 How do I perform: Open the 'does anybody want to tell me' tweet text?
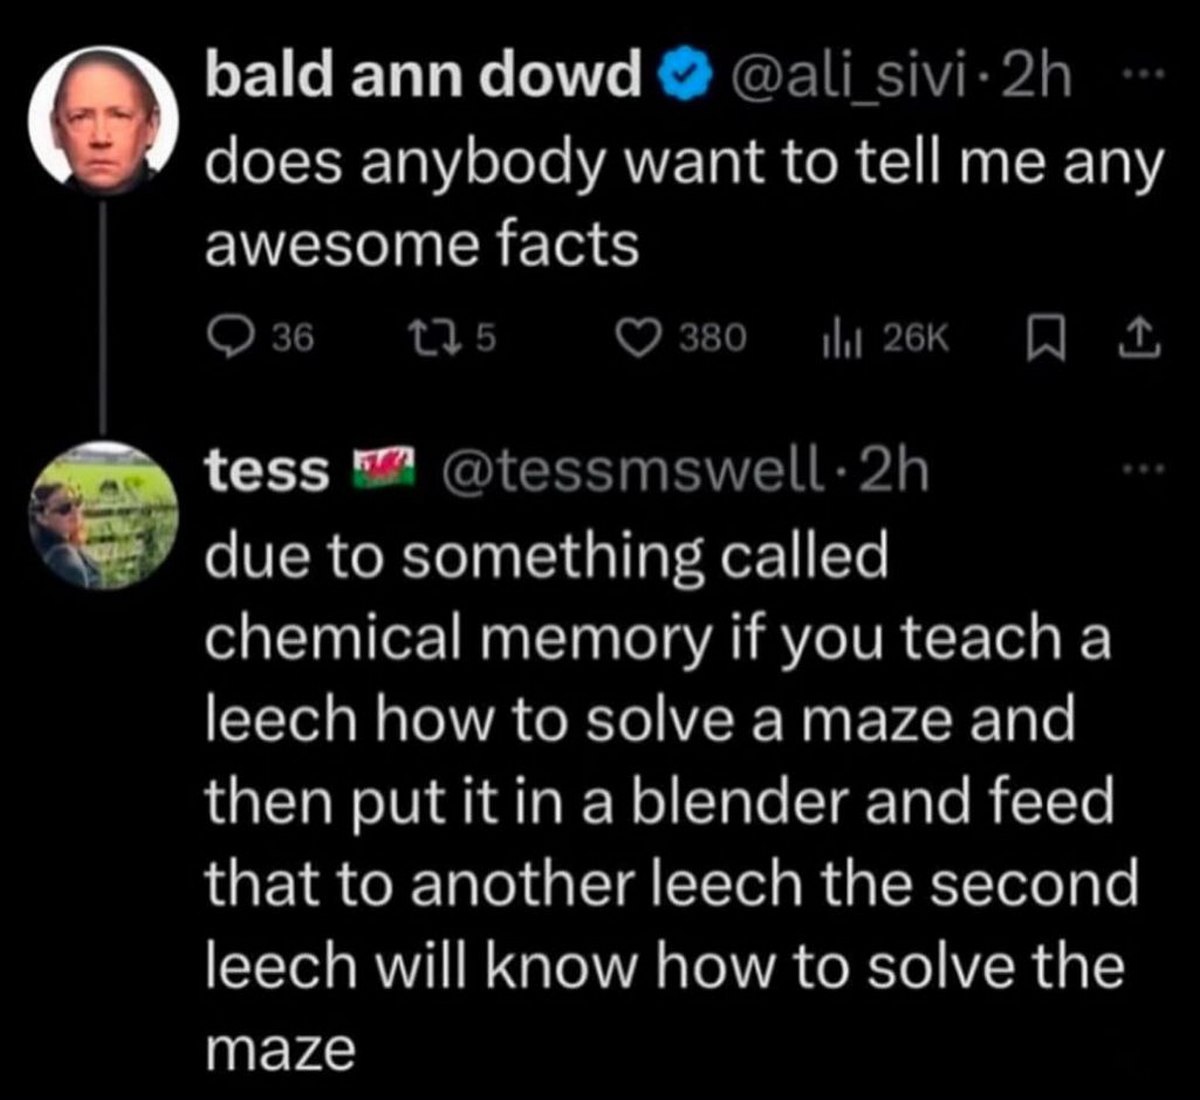point(685,204)
